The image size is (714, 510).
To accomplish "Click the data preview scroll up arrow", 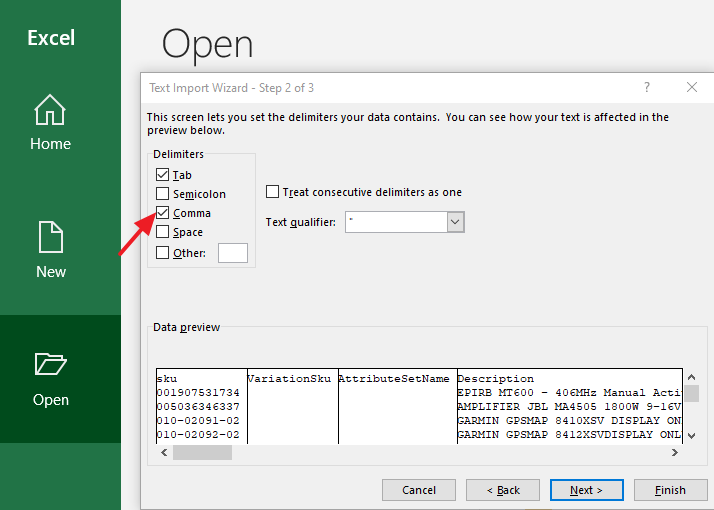I will [x=691, y=377].
